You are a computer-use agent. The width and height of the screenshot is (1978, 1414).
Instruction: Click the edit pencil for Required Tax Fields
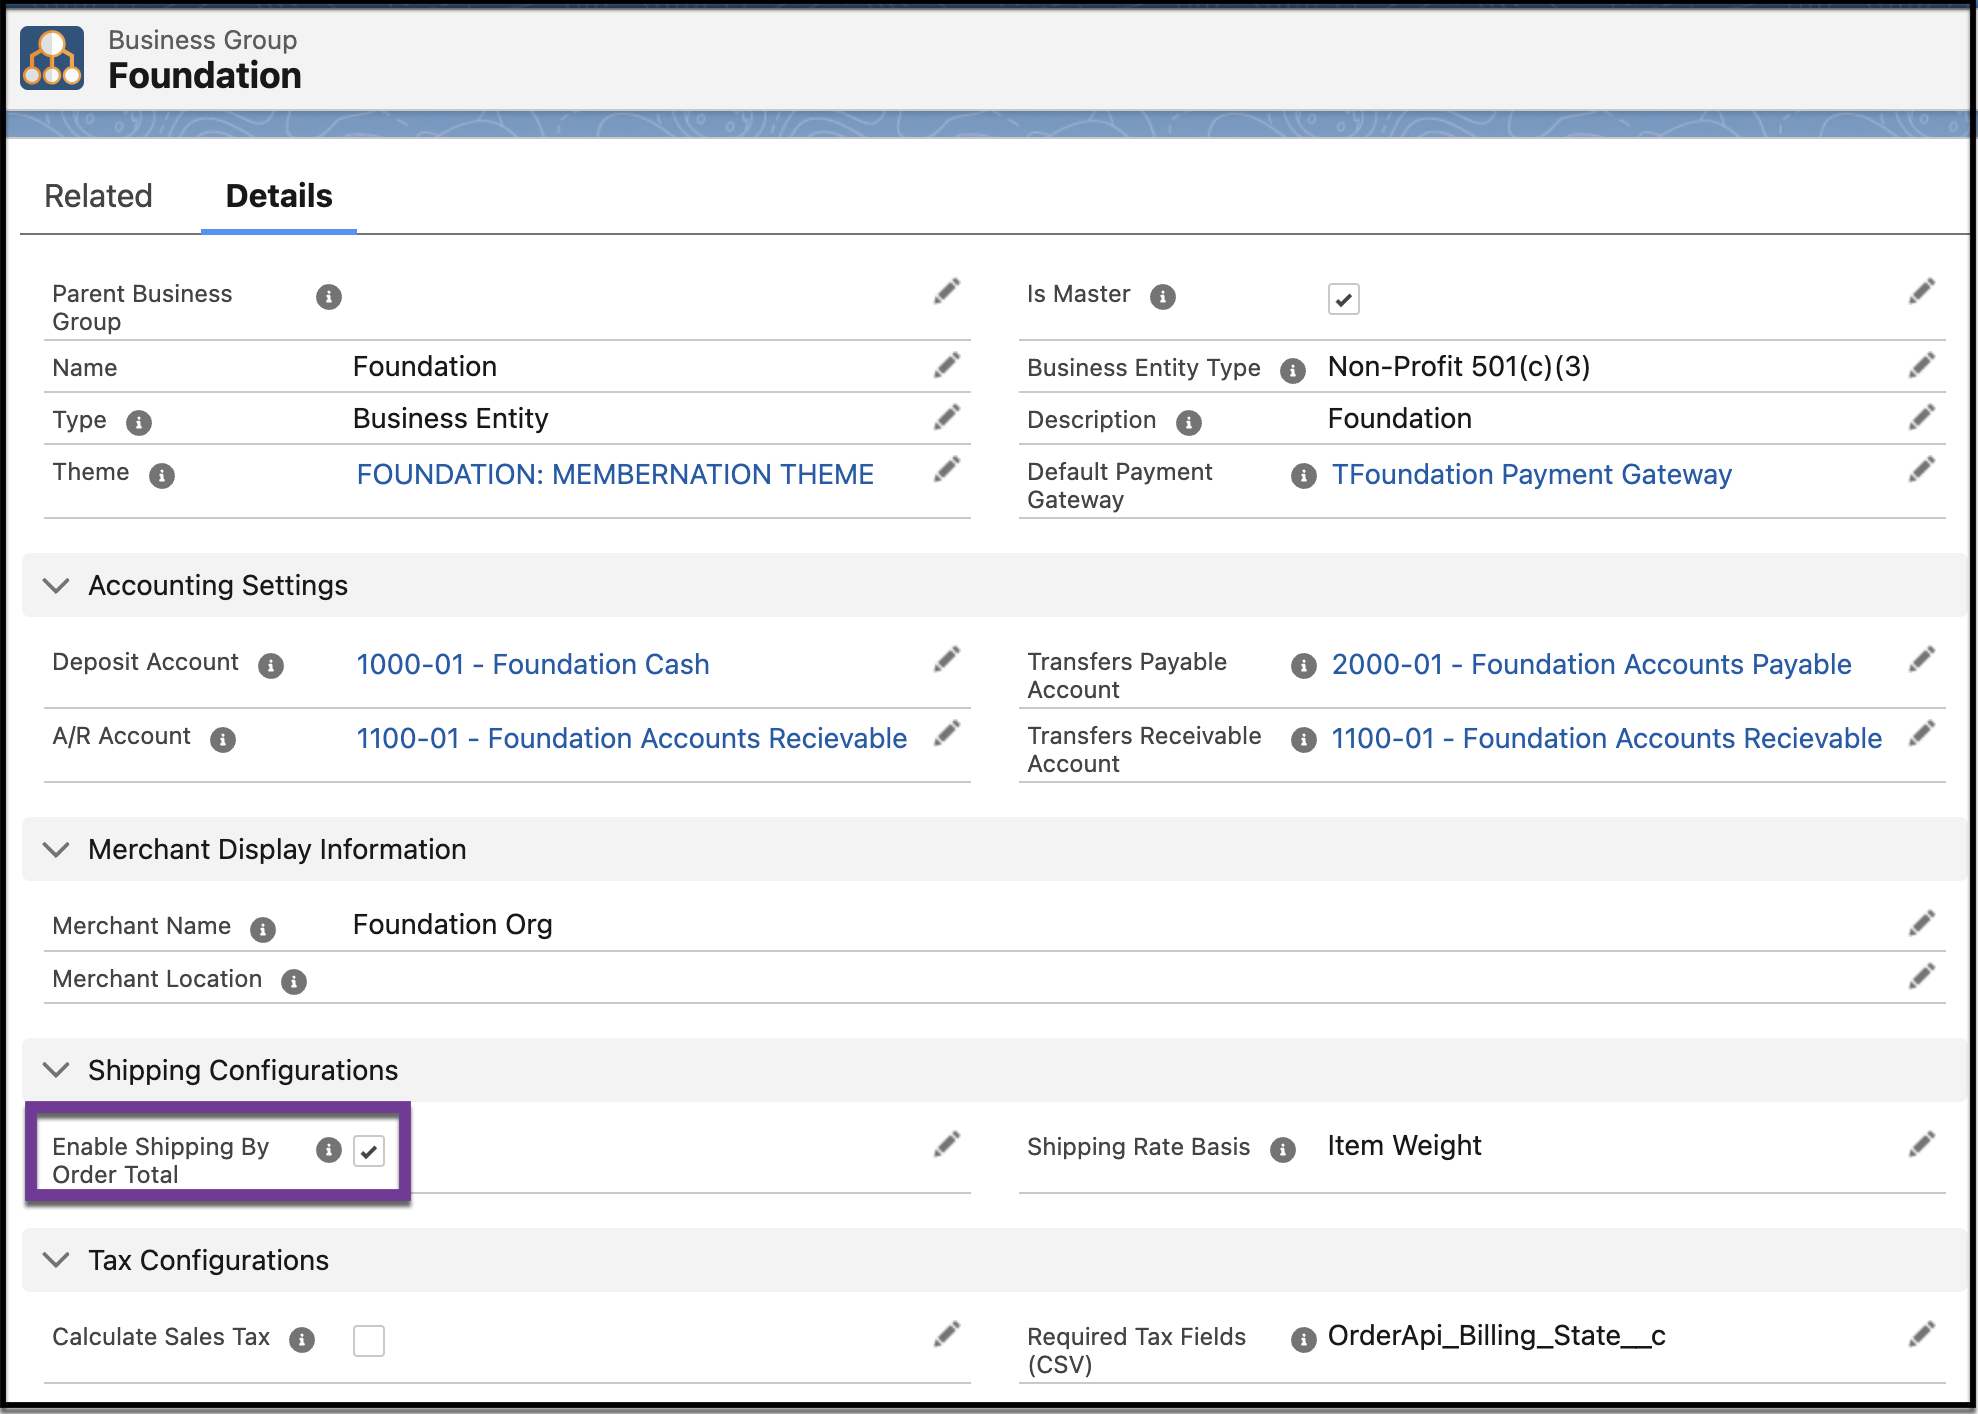click(1922, 1334)
